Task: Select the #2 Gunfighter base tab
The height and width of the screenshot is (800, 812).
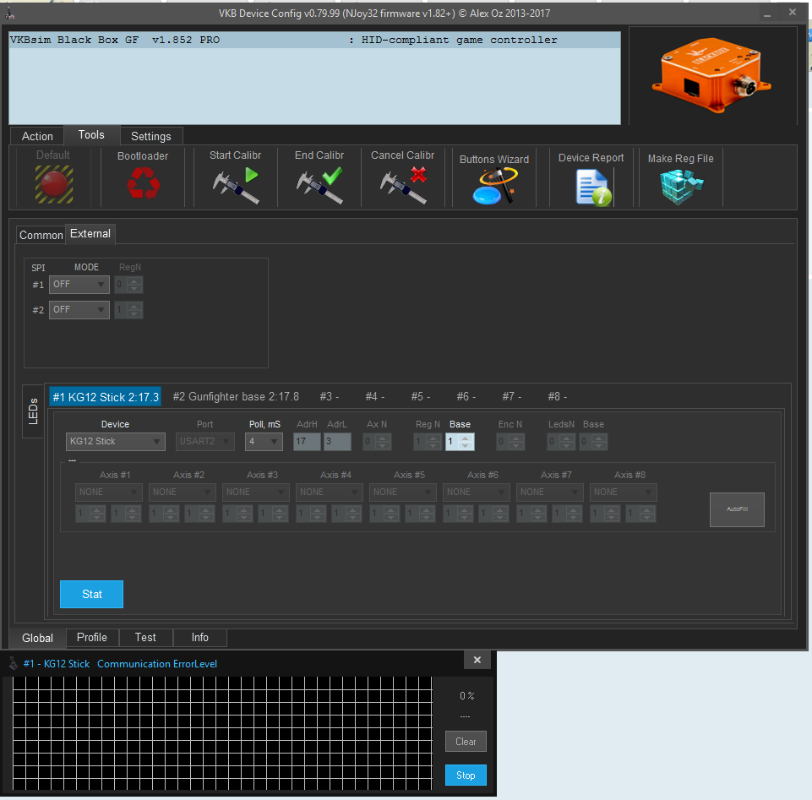Action: [235, 397]
